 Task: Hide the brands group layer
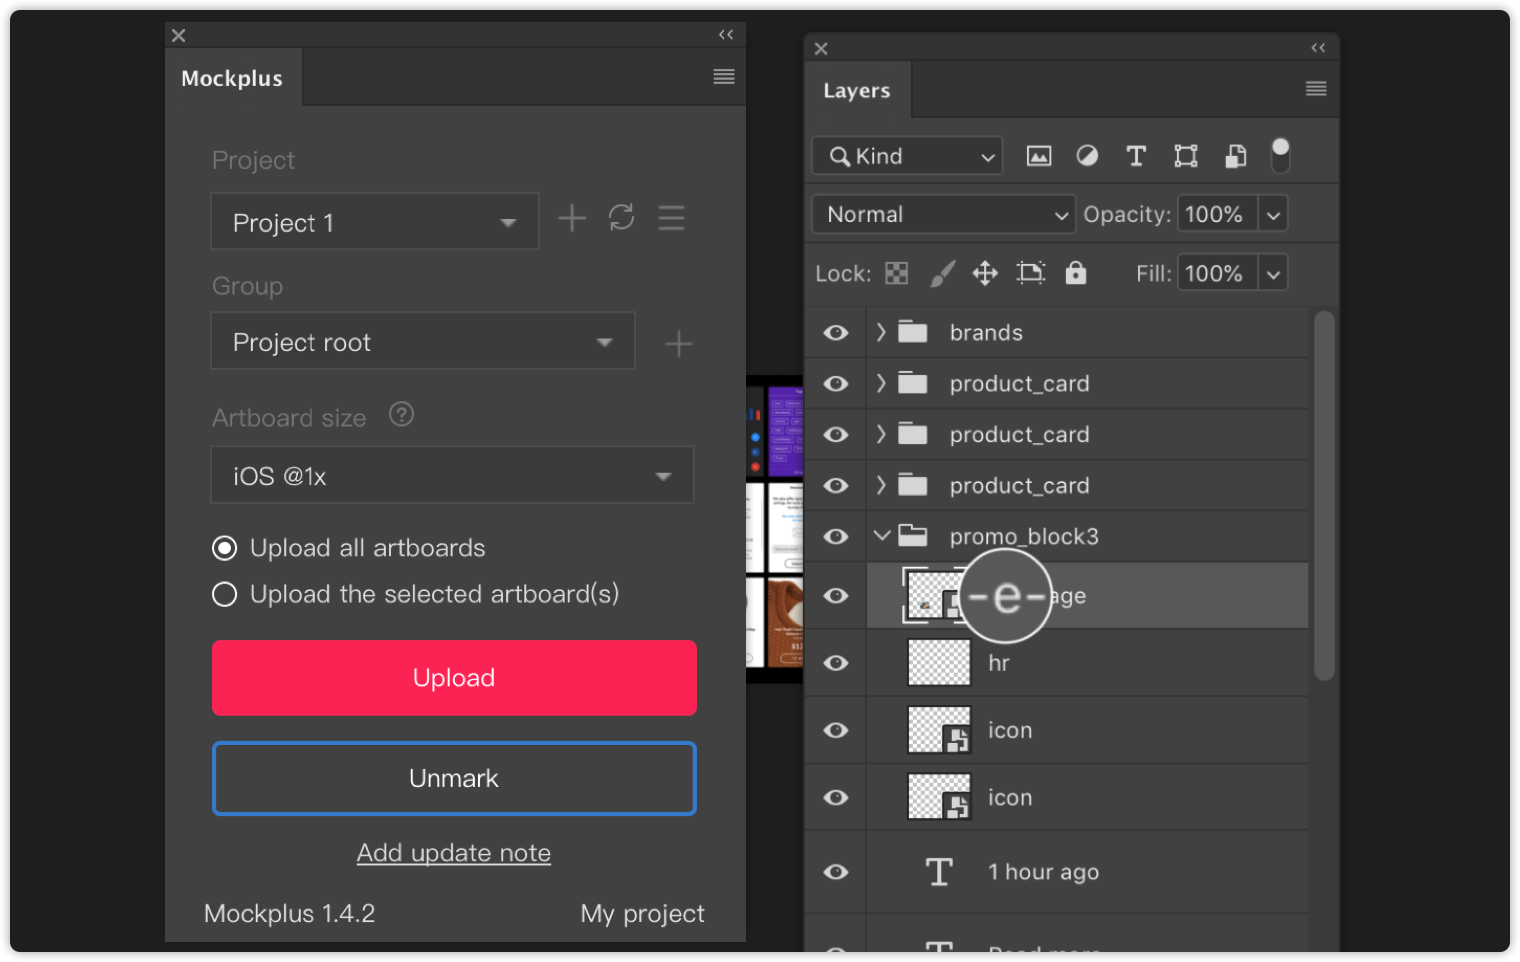point(836,332)
